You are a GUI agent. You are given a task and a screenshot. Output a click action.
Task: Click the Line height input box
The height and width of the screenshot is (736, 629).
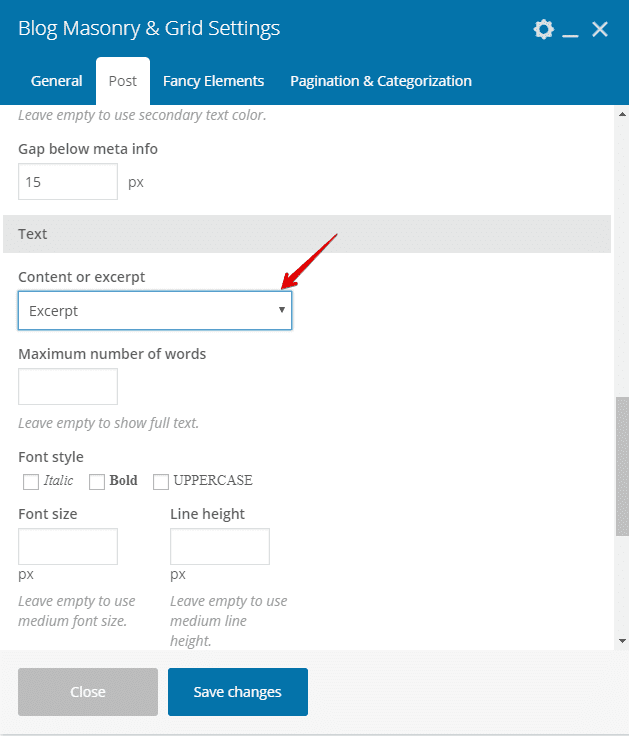220,546
